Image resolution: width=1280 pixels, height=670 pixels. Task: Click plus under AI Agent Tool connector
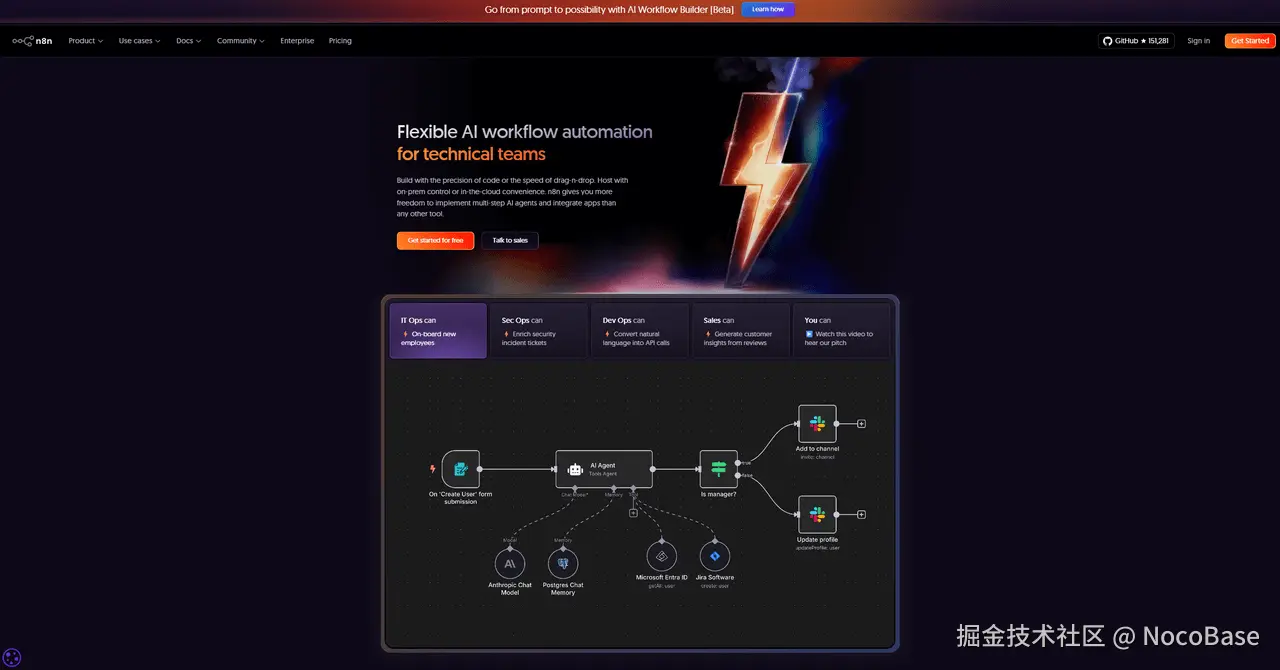pyautogui.click(x=633, y=513)
